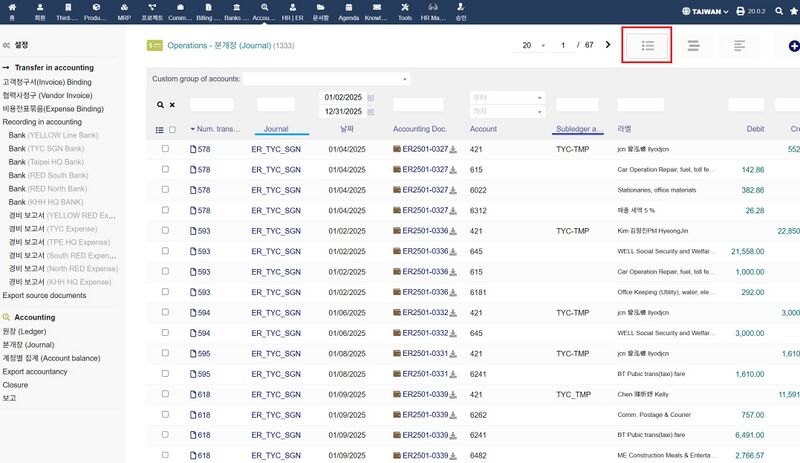Click the print icon beside version 20.0.2

741,11
